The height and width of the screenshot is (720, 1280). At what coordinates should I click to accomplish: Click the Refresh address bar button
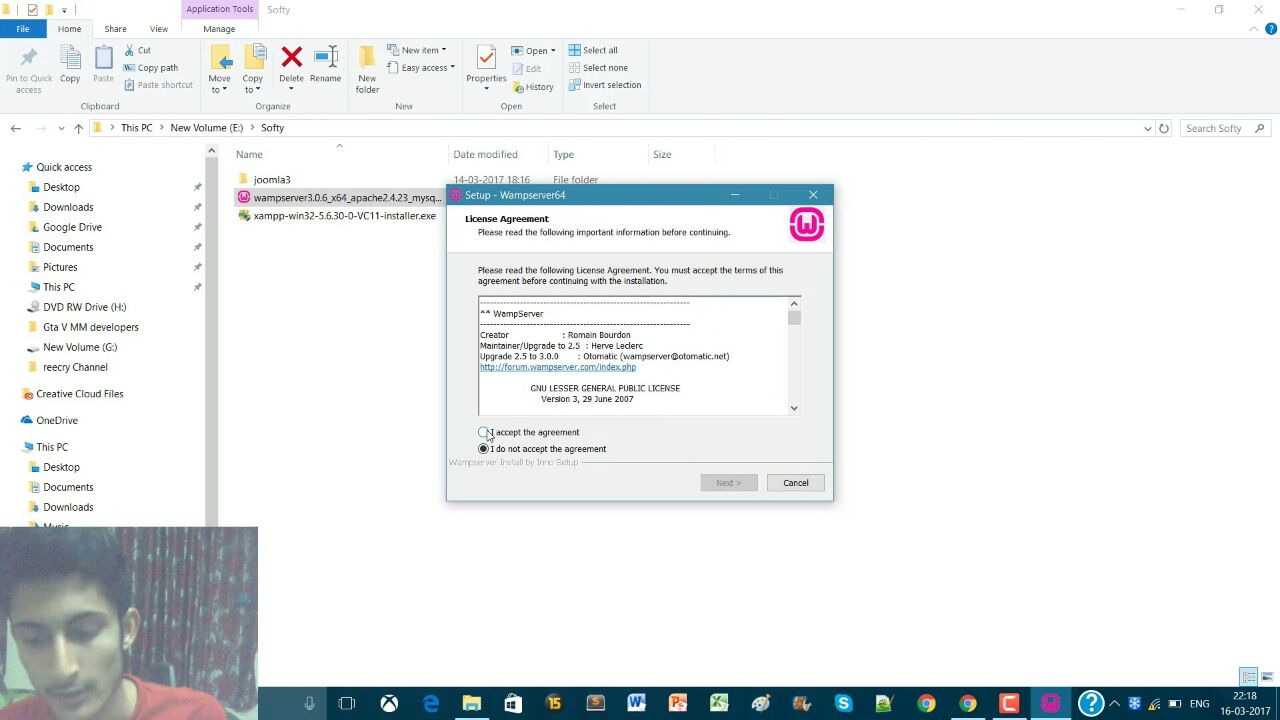(1164, 128)
